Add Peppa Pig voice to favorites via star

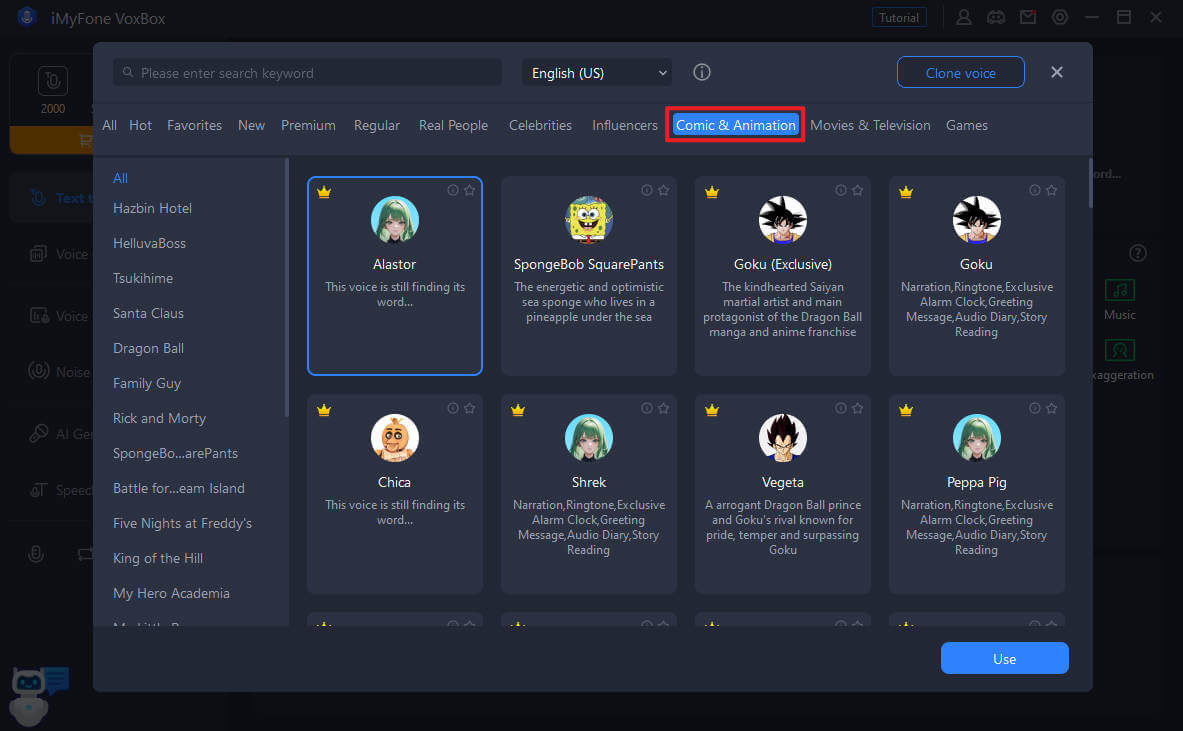[1051, 408]
